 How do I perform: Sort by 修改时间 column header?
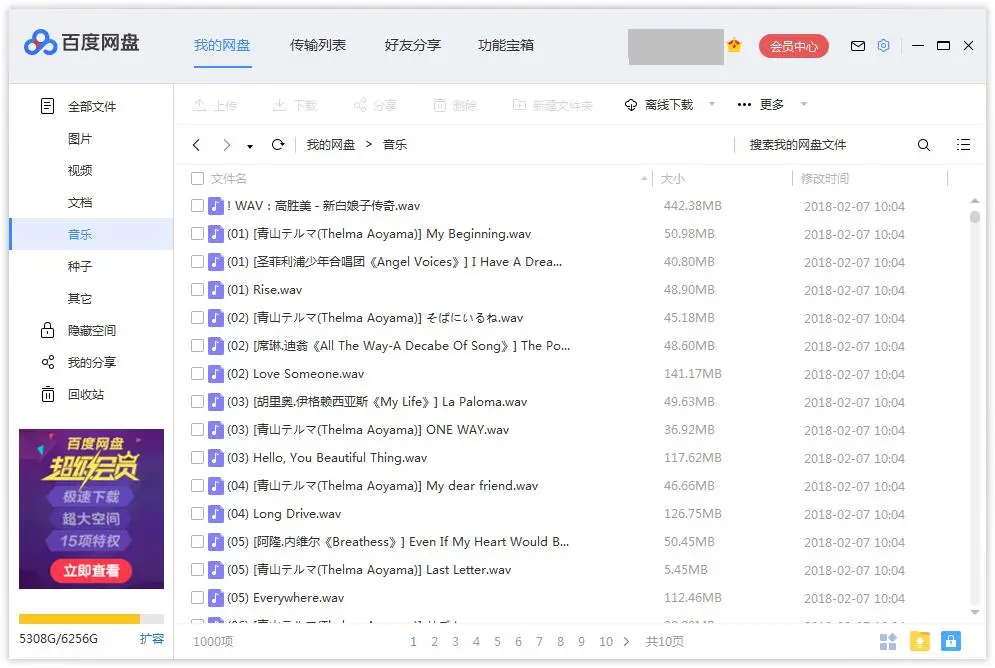pos(825,179)
